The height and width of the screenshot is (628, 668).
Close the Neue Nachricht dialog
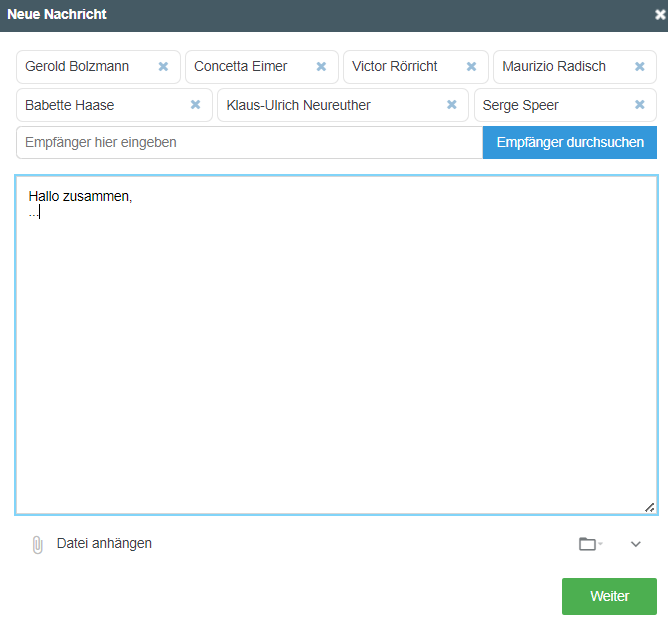[x=660, y=15]
